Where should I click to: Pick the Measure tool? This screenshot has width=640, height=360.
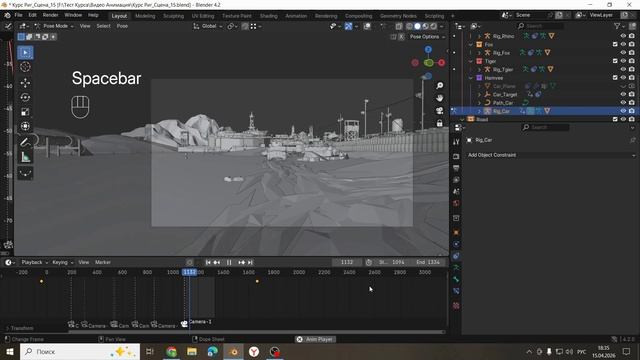(25, 157)
